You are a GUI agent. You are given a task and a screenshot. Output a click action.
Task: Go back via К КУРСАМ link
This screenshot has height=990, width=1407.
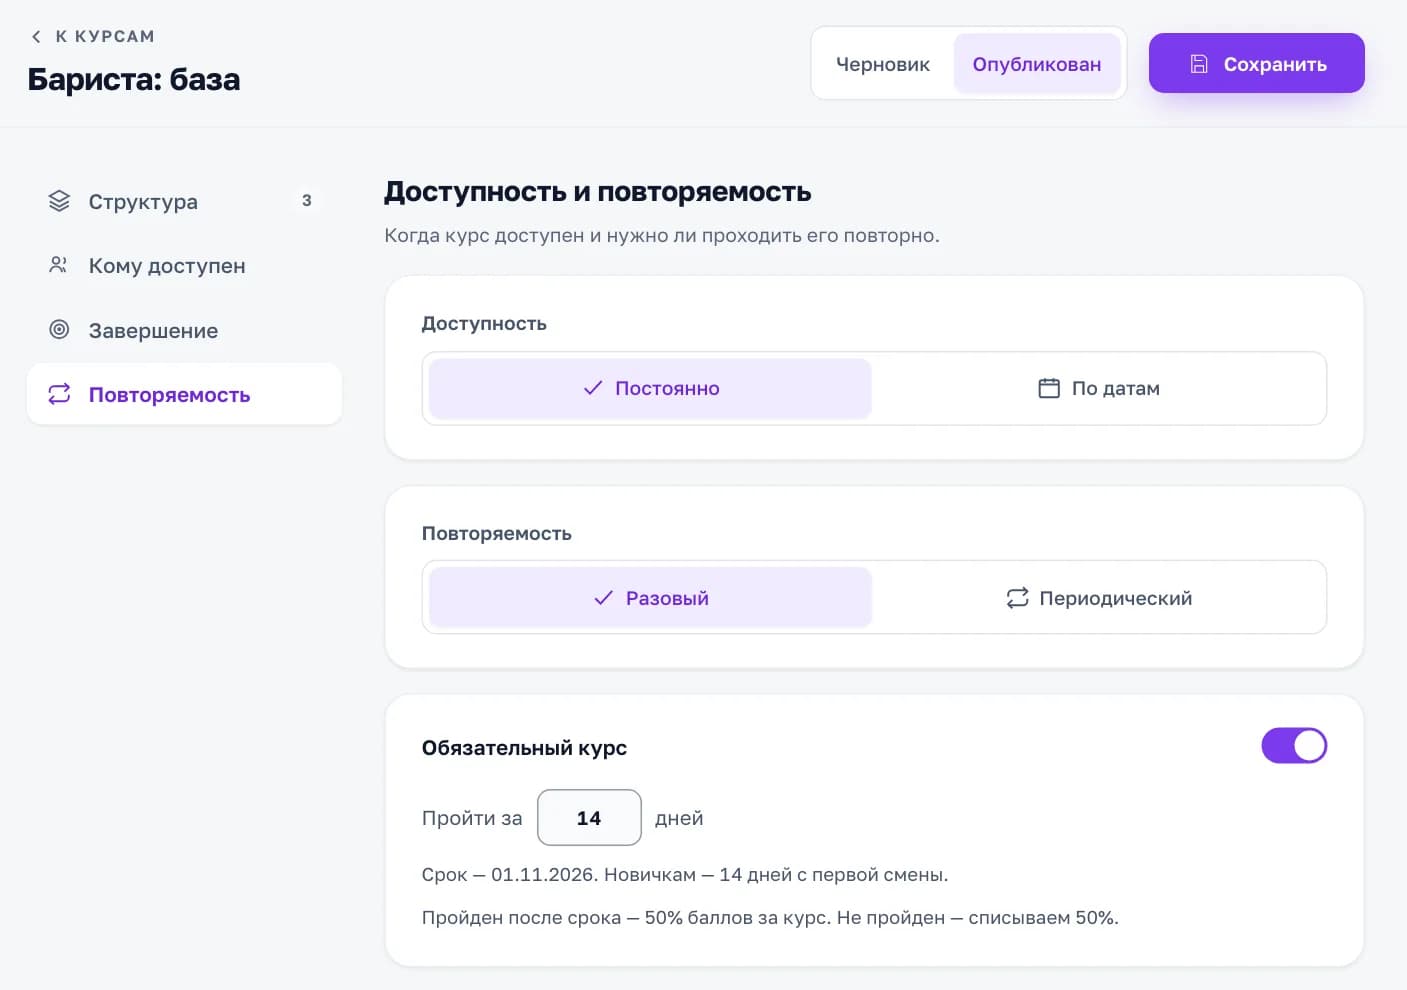coord(92,37)
